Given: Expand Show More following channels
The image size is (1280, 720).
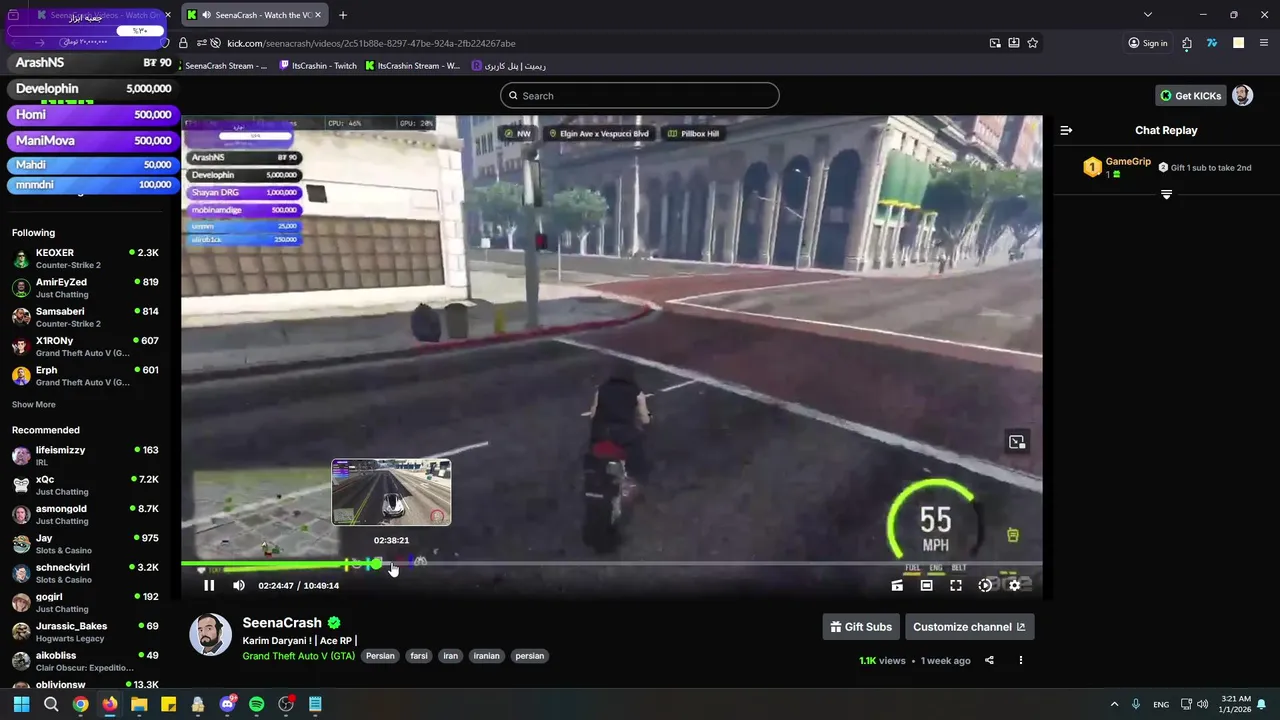Looking at the screenshot, I should 34,405.
